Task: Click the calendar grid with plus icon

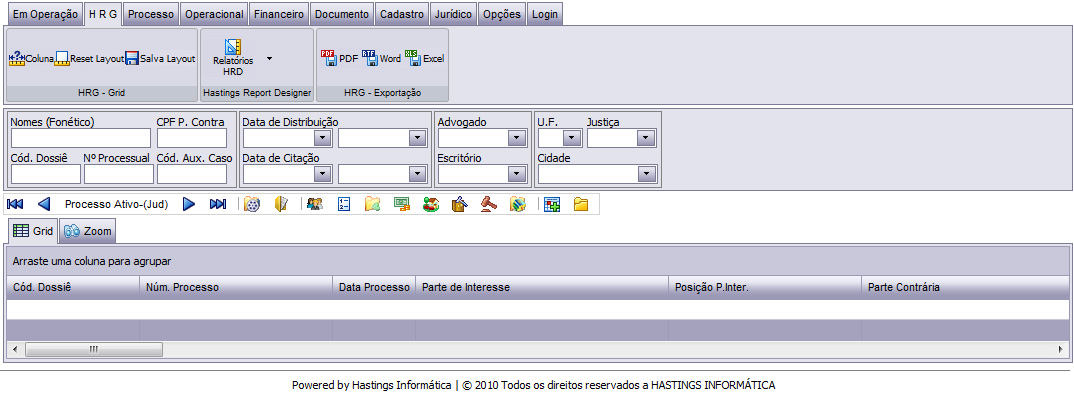Action: [552, 204]
